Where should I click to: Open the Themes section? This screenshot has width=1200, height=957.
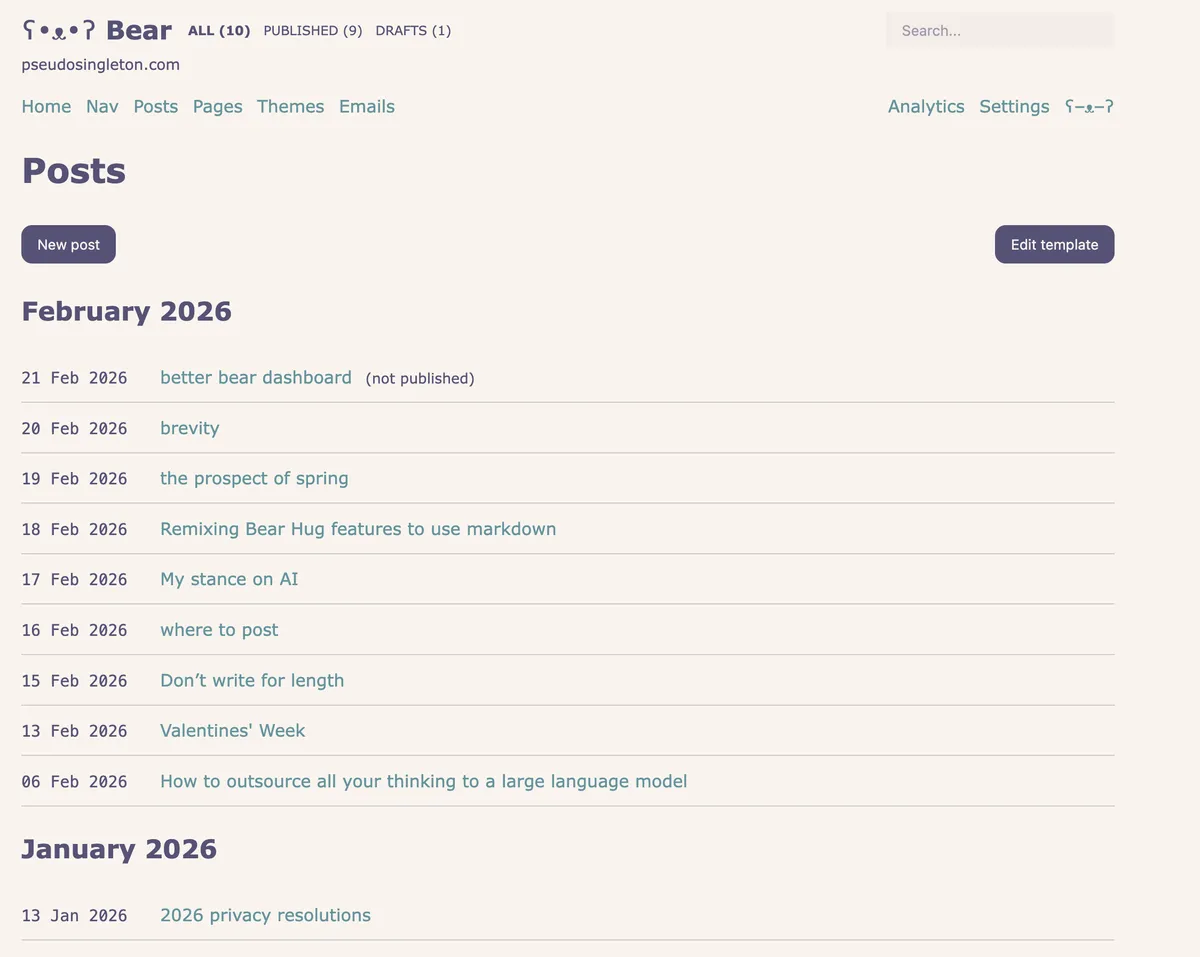[x=290, y=106]
